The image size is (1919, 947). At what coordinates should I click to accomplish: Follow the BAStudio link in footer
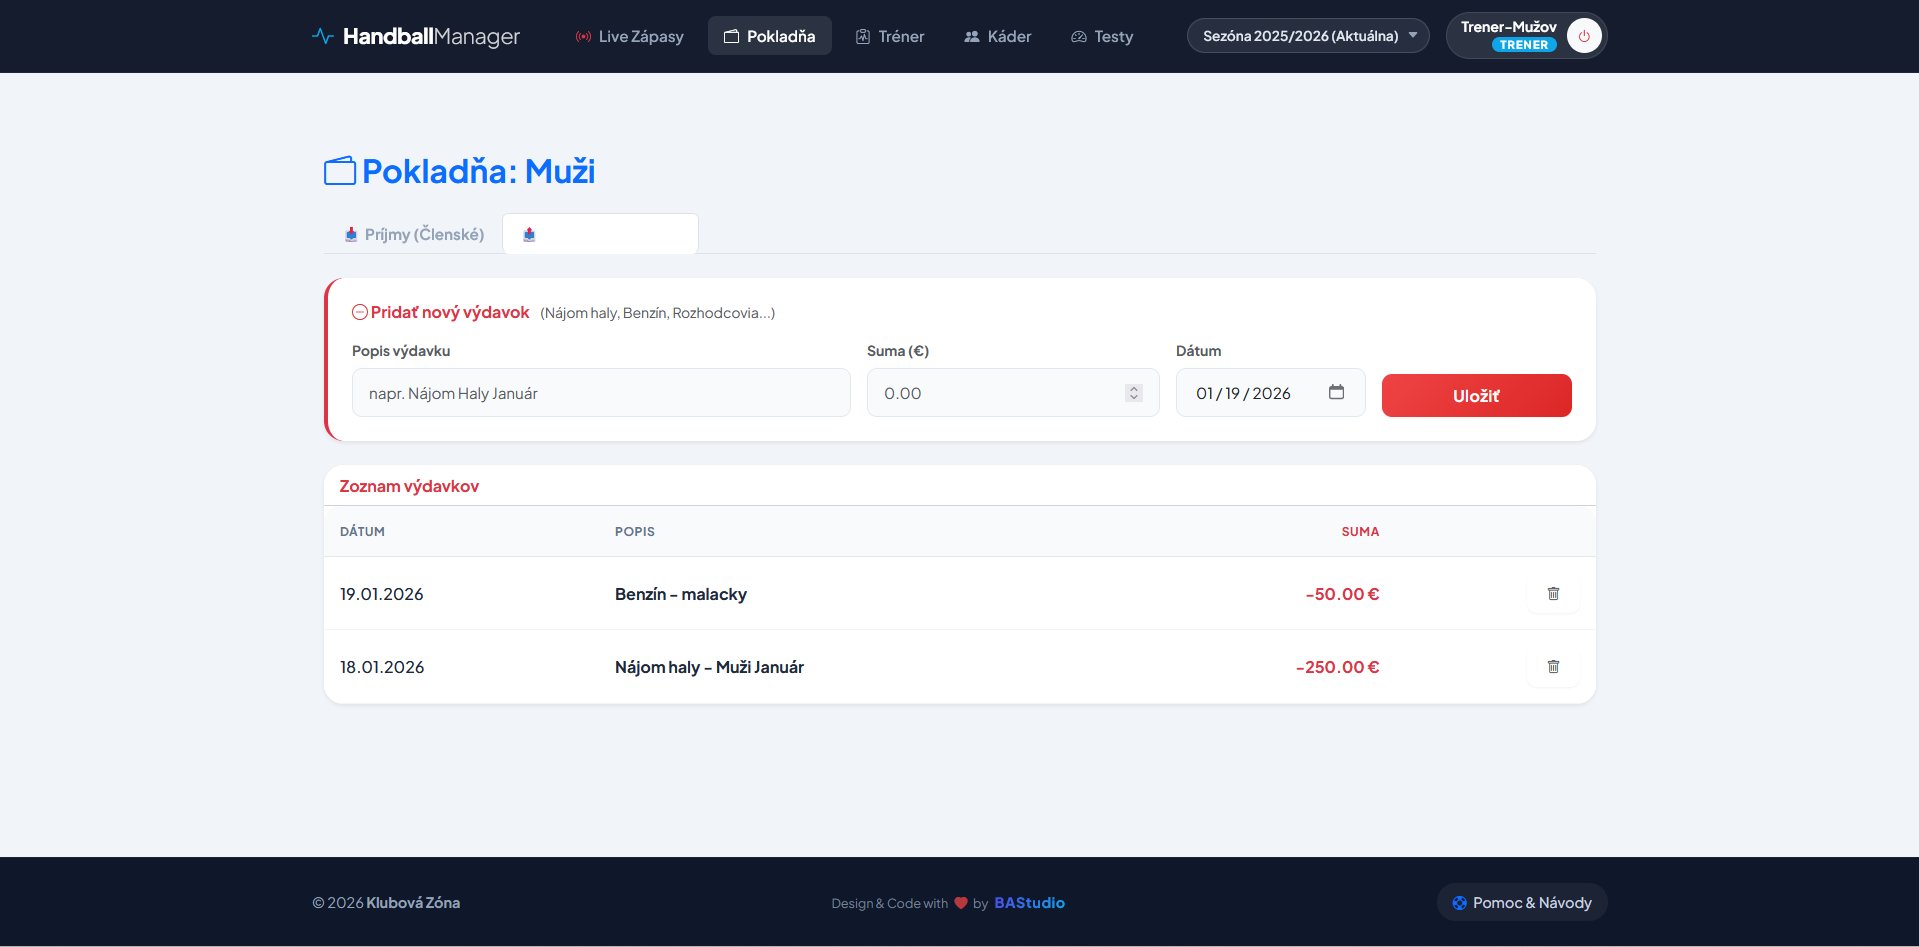(1029, 903)
